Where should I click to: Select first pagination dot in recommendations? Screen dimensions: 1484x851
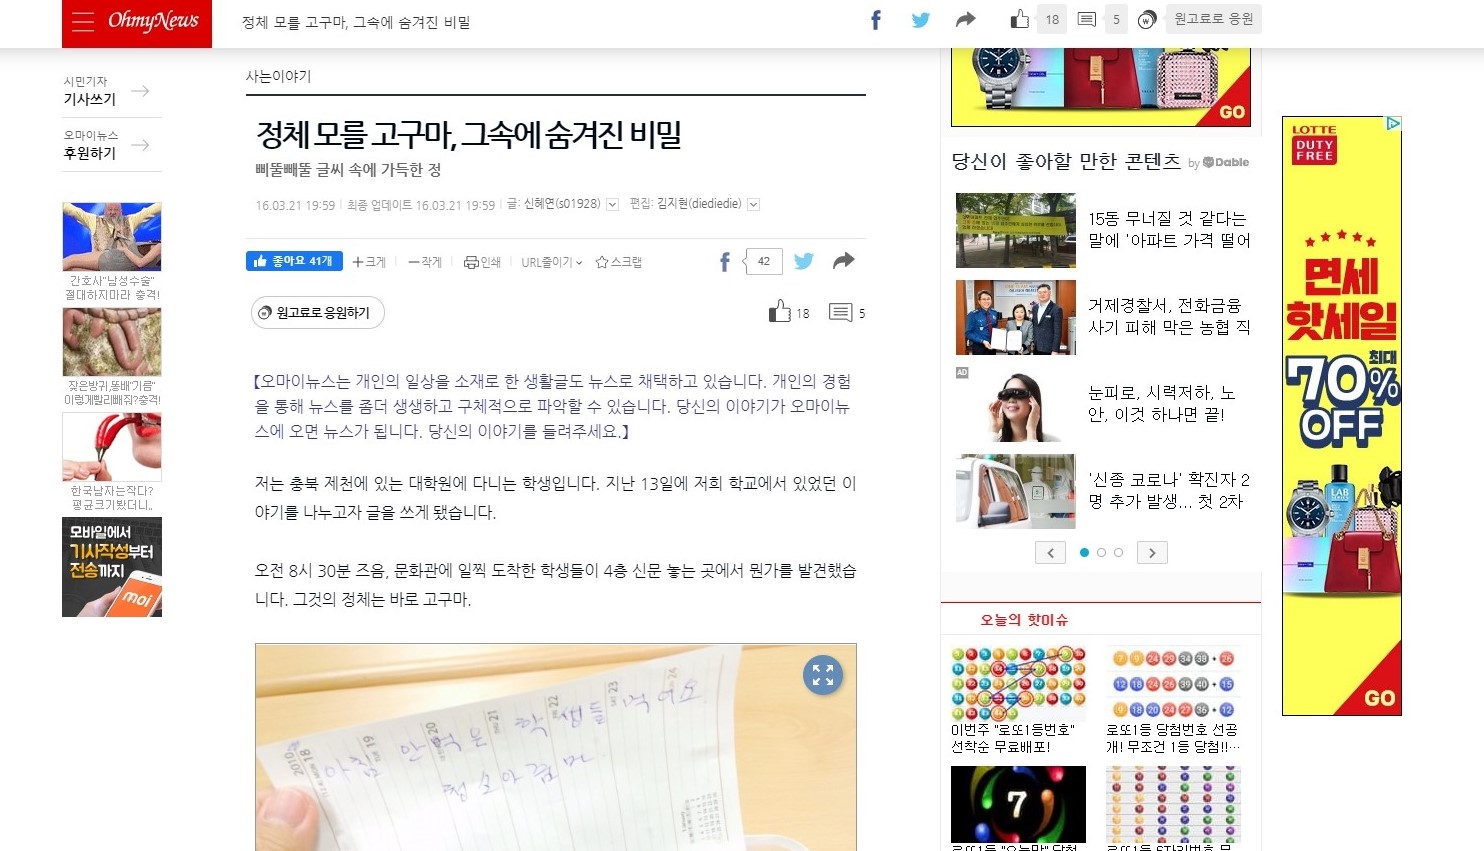click(1085, 552)
